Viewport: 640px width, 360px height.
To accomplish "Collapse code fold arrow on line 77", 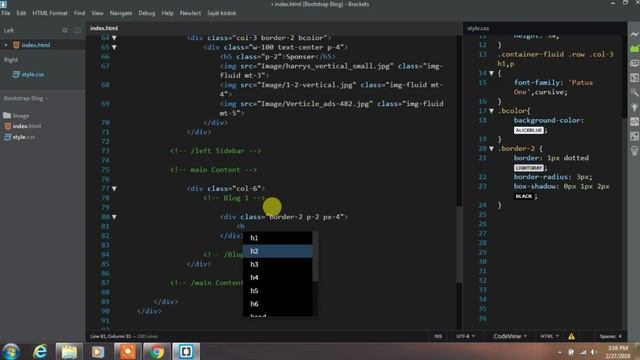I will pyautogui.click(x=114, y=189).
